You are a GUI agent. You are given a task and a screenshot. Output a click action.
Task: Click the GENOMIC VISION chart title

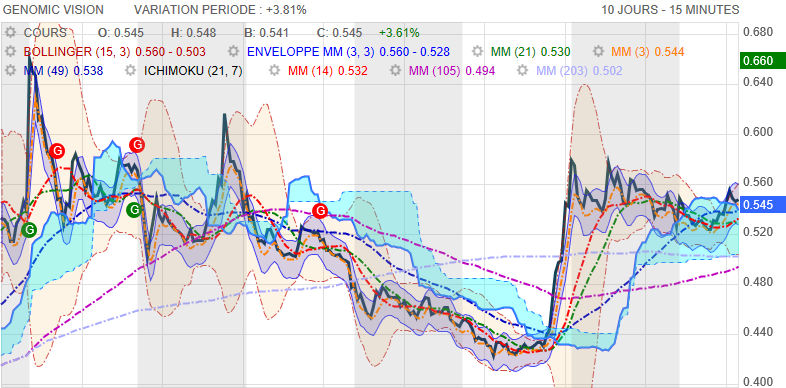click(x=54, y=10)
